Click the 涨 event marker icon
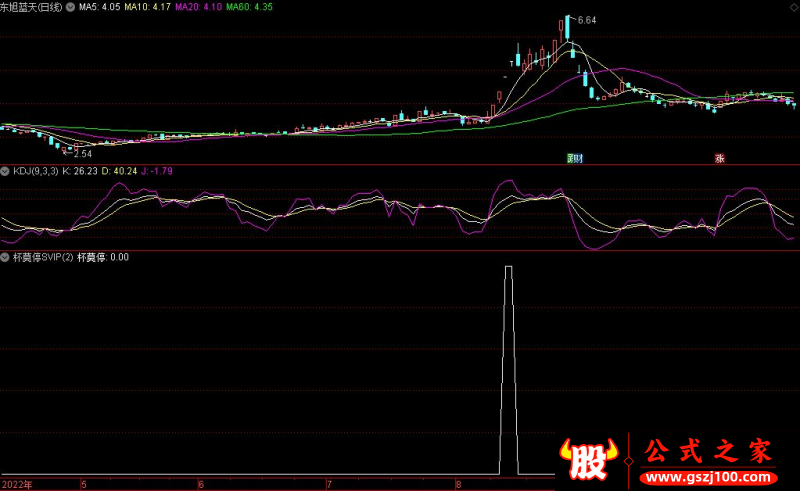The height and width of the screenshot is (491, 800). (x=719, y=158)
